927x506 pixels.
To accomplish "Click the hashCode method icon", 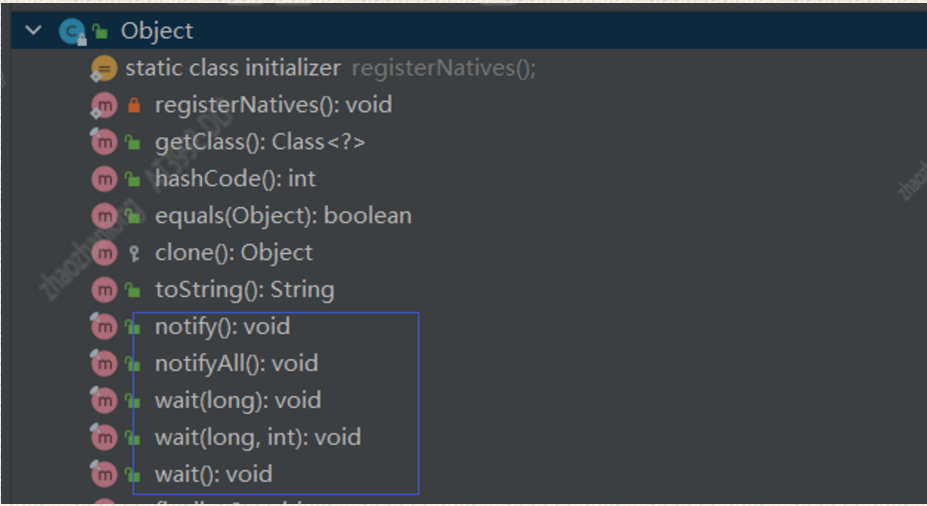I will (104, 179).
